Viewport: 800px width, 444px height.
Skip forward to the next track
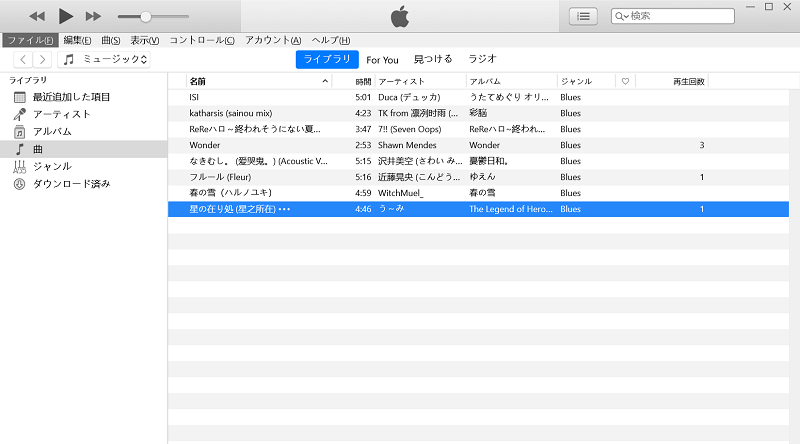coord(93,16)
